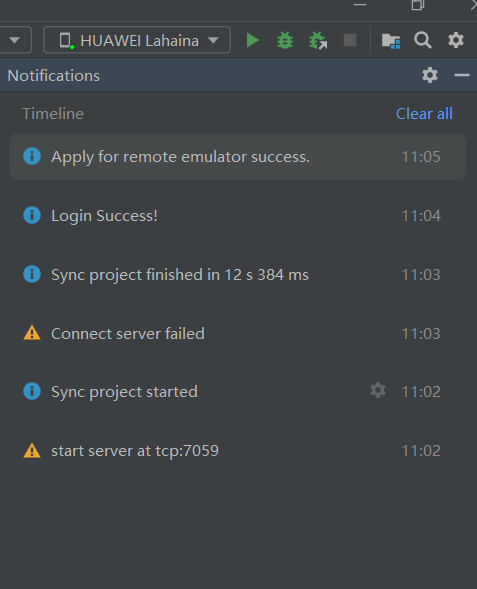The image size is (477, 589).
Task: Open gear beside Sync project started
Action: click(x=378, y=391)
